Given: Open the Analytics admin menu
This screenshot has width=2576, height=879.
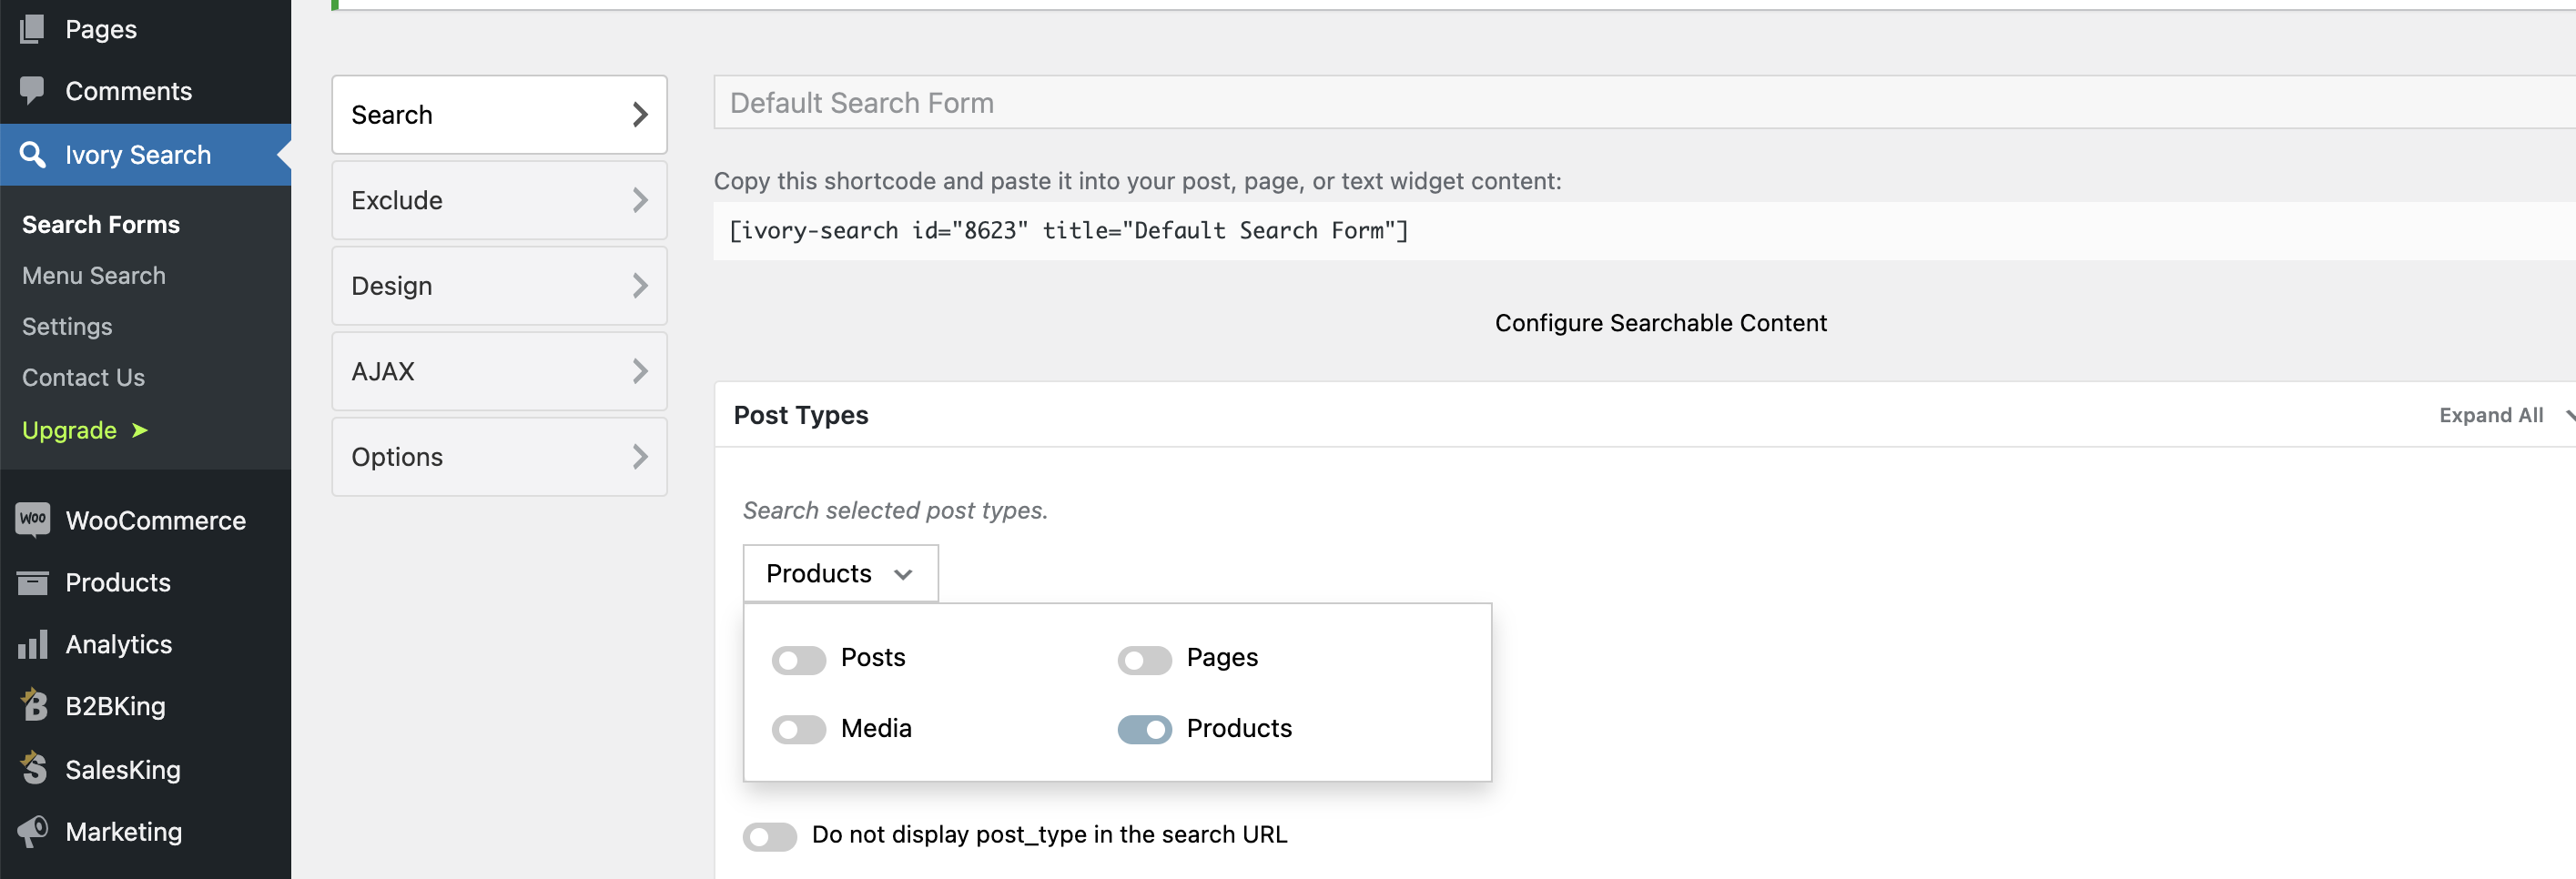Looking at the screenshot, I should tap(146, 644).
